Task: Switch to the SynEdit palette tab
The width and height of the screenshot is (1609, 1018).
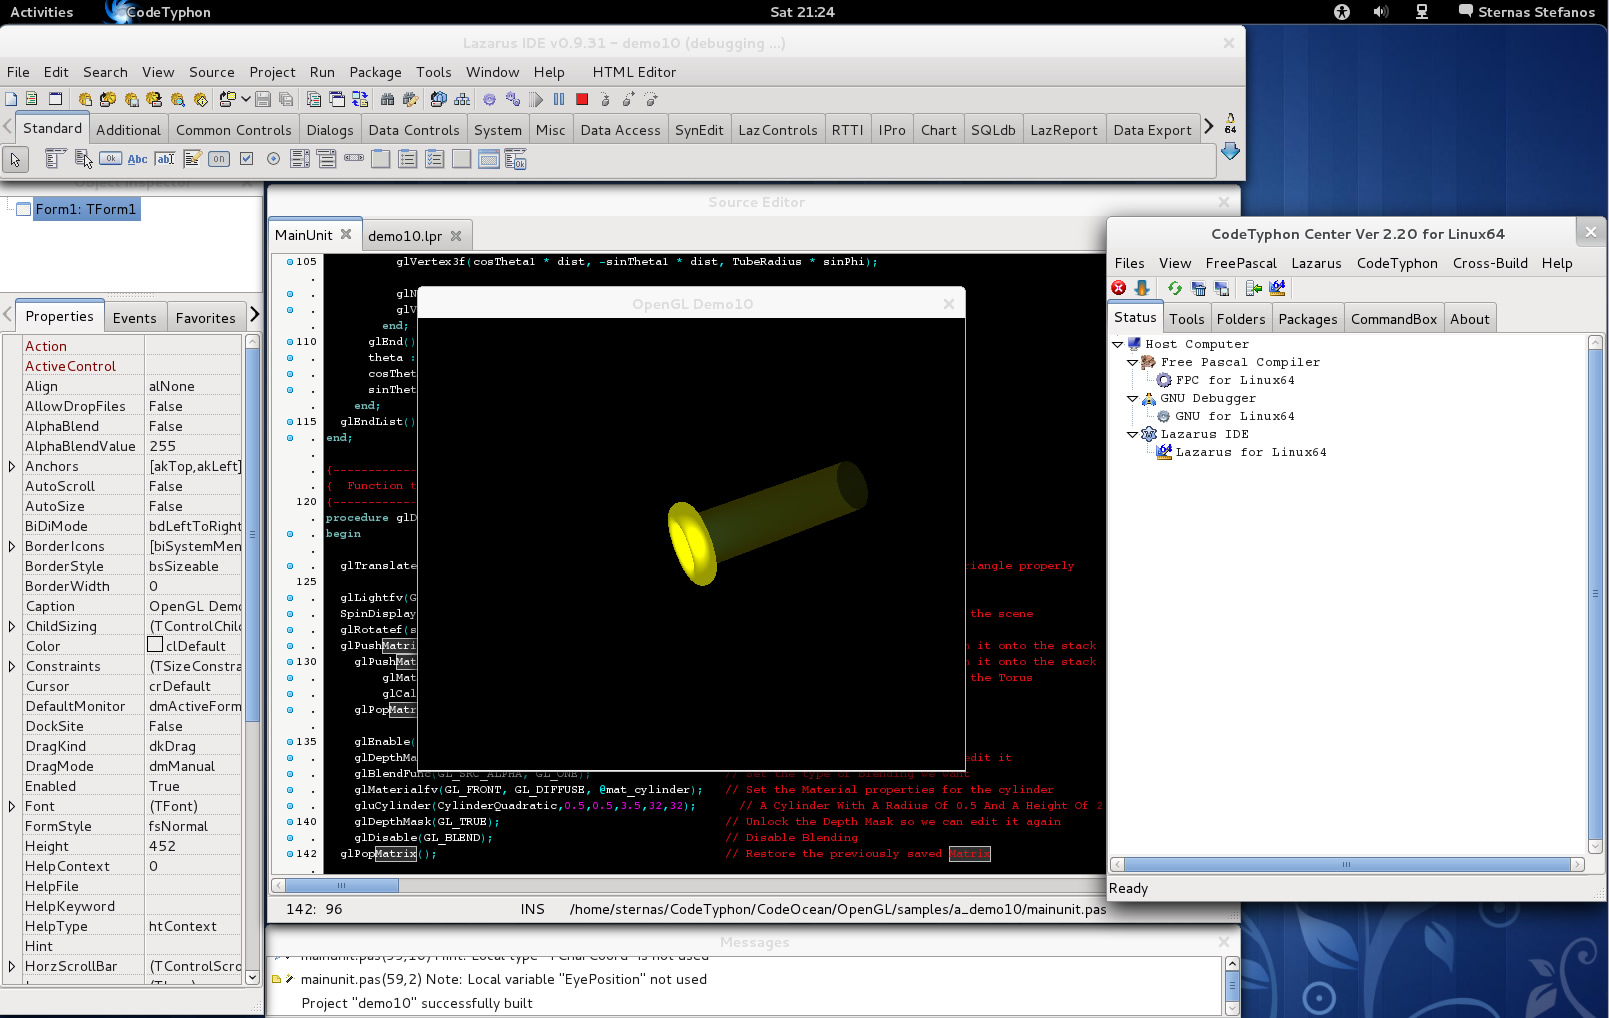Action: pos(699,130)
